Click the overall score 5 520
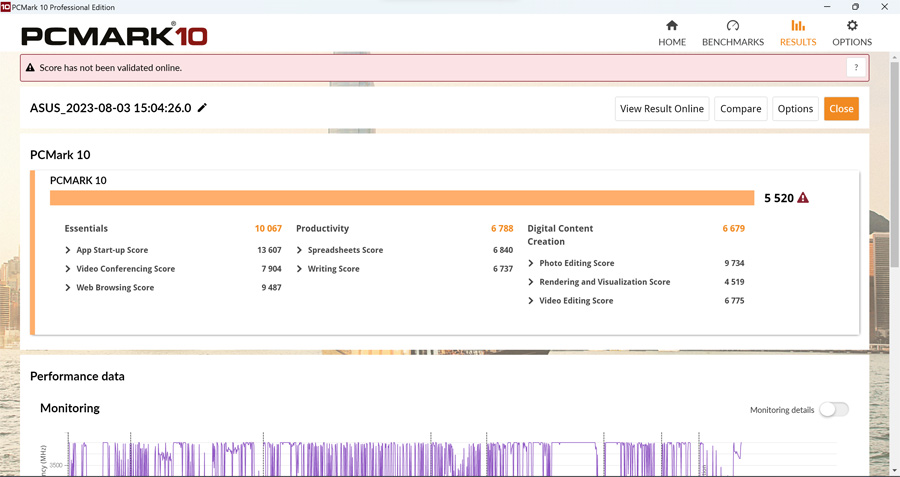The height and width of the screenshot is (477, 900). pyautogui.click(x=779, y=198)
